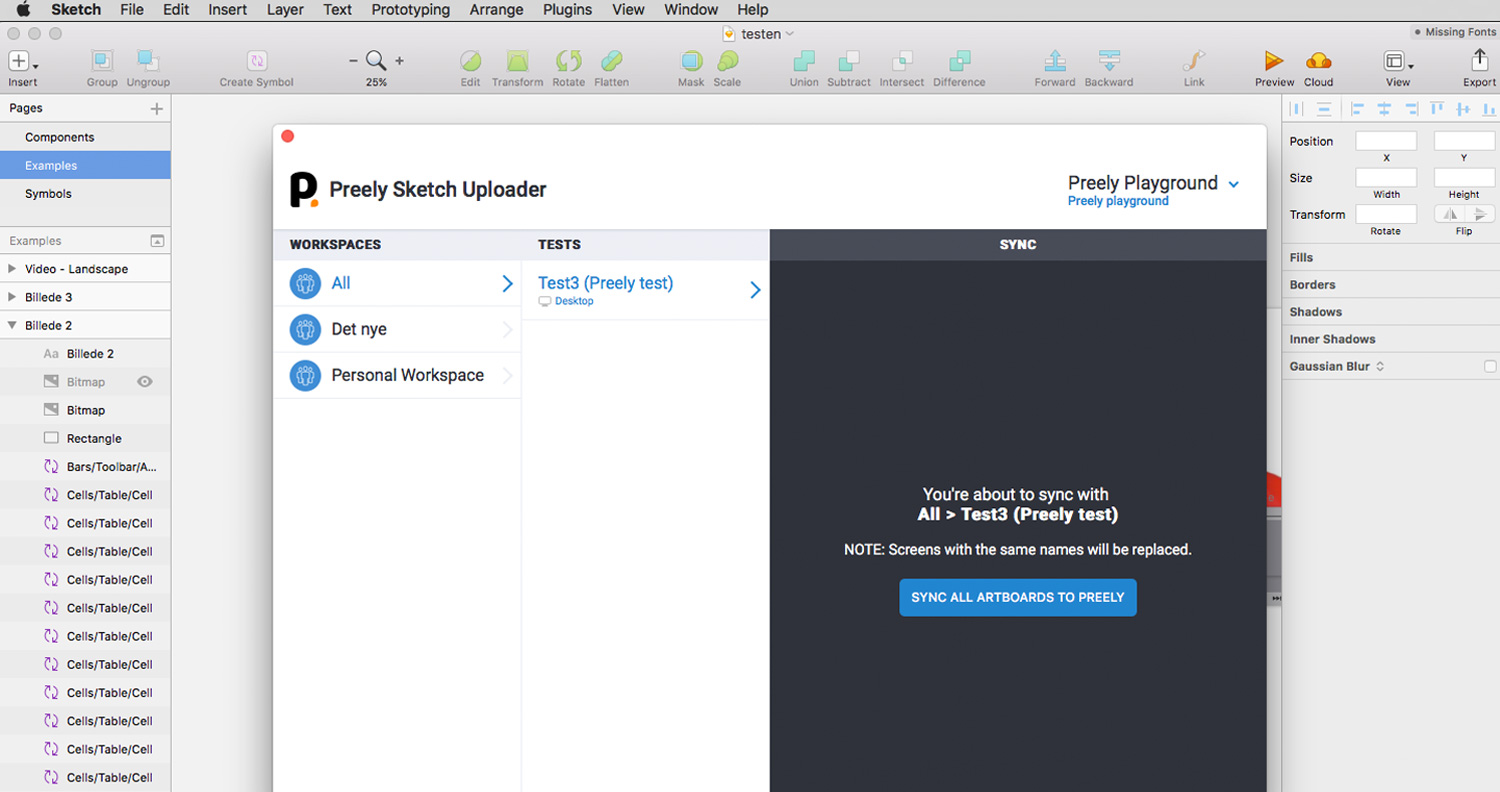
Task: Apply the Intersect boolean operation
Action: coord(902,61)
